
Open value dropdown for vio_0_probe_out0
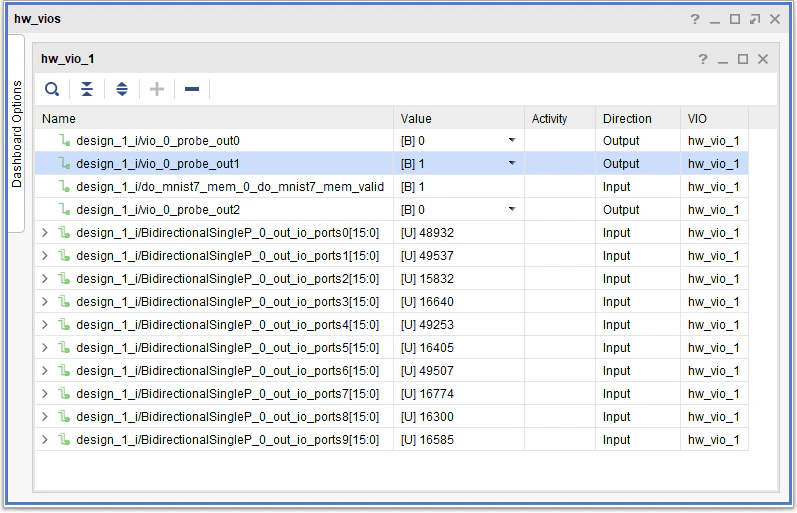(512, 140)
